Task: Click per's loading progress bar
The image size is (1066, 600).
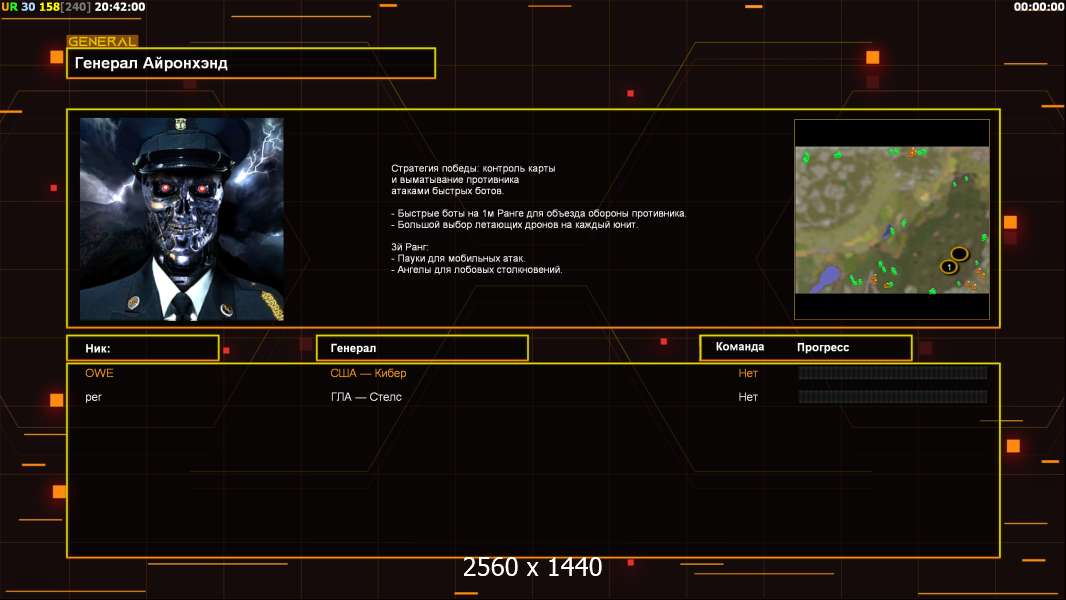Action: [892, 397]
